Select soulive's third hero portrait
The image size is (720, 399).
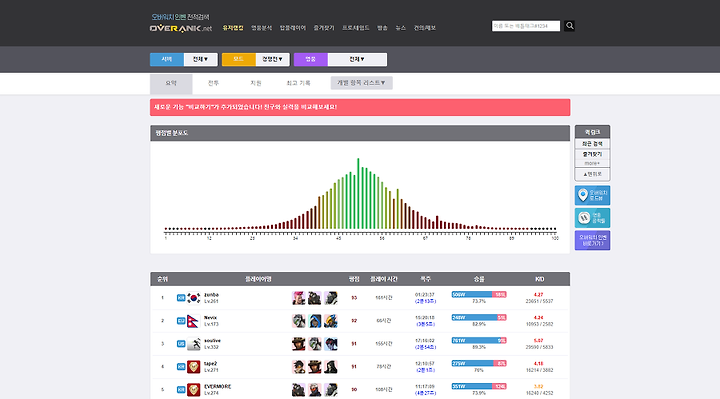coord(331,344)
